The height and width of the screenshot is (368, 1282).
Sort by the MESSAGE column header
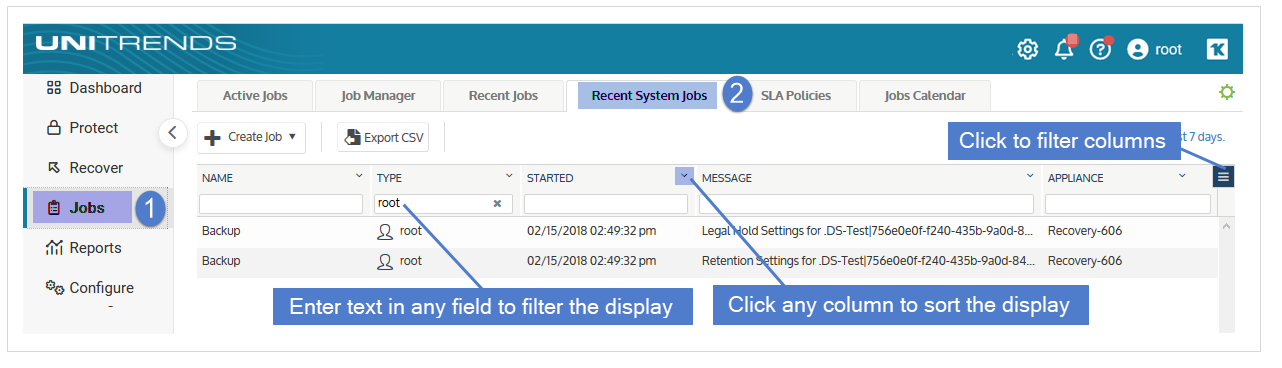727,178
